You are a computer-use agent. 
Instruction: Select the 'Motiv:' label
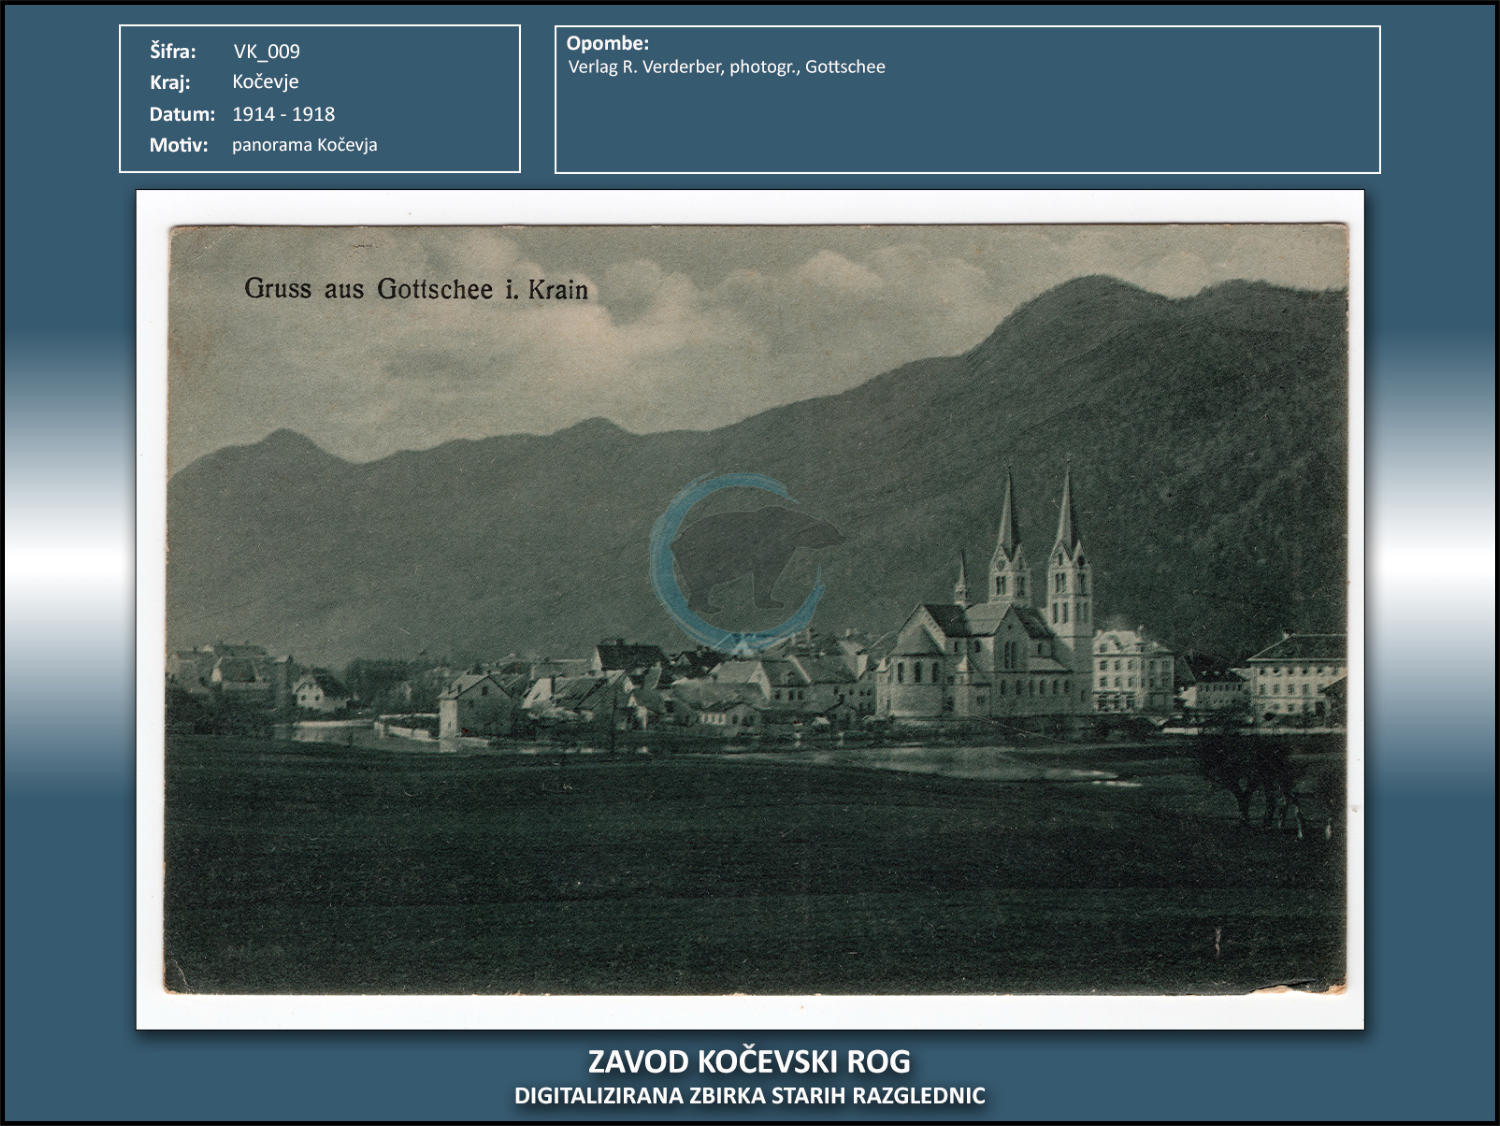[179, 145]
